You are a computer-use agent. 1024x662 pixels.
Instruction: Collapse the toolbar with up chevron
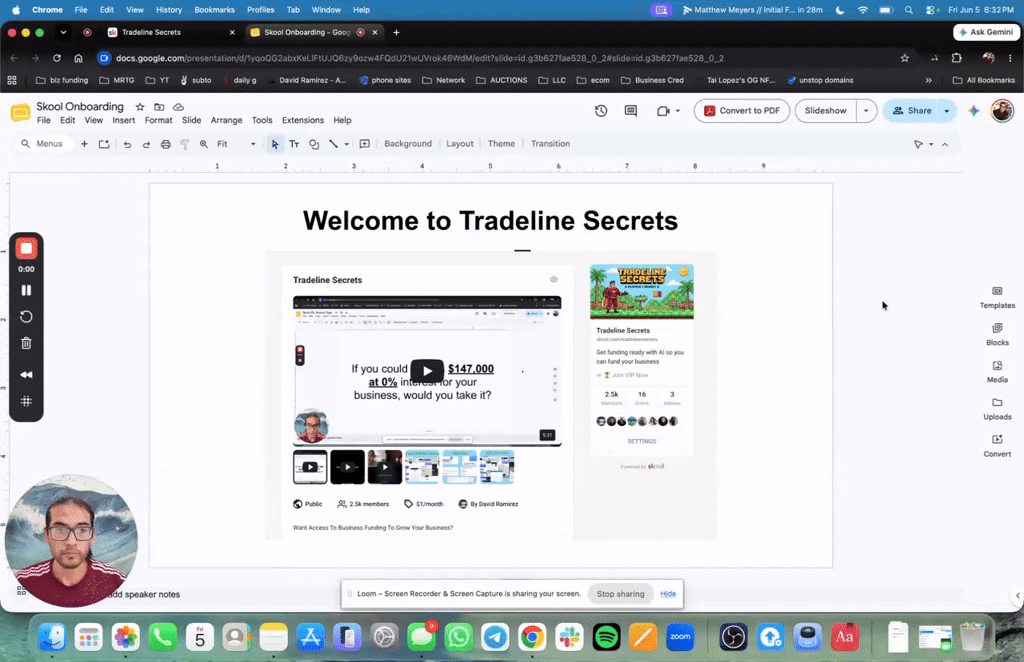point(945,144)
